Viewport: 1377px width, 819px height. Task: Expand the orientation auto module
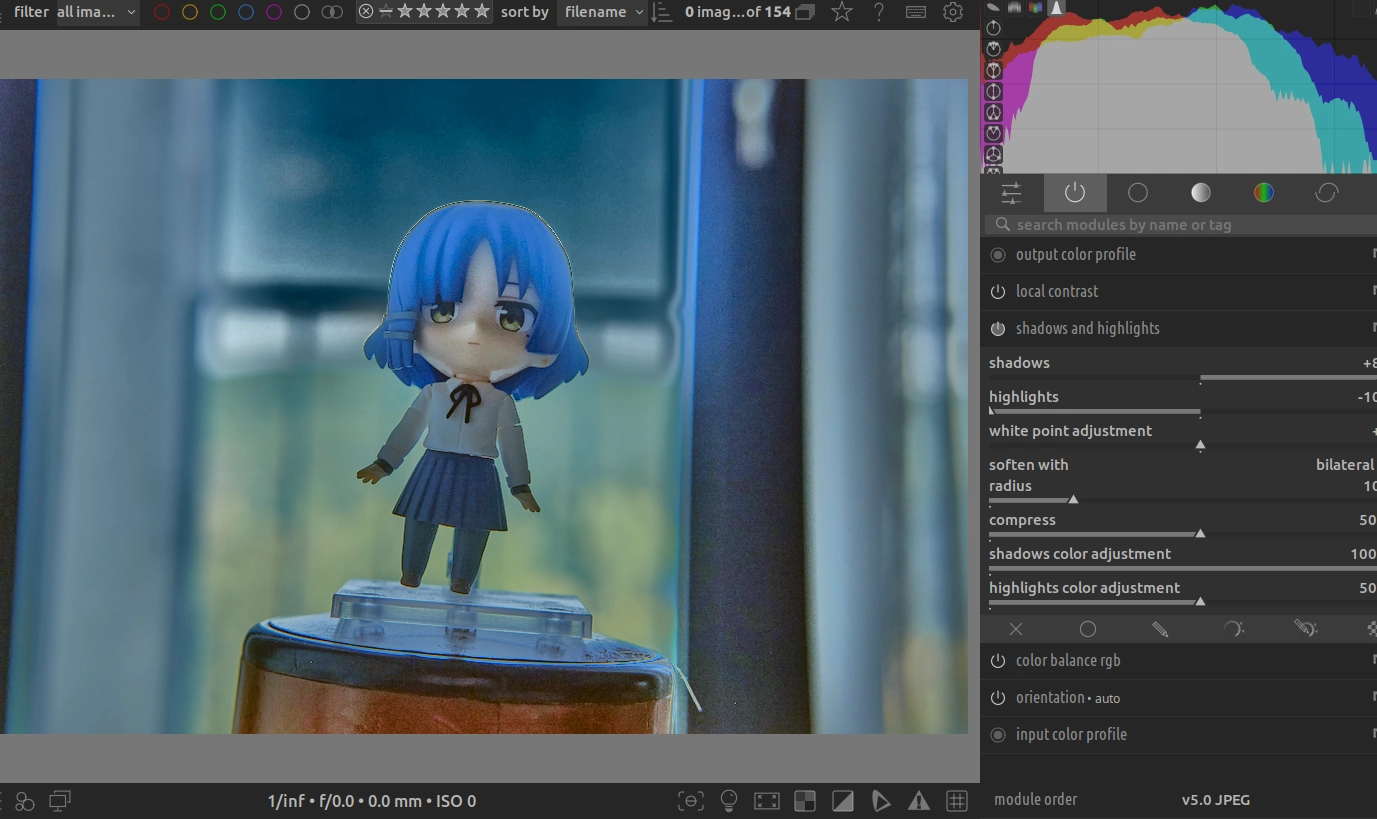point(1068,697)
